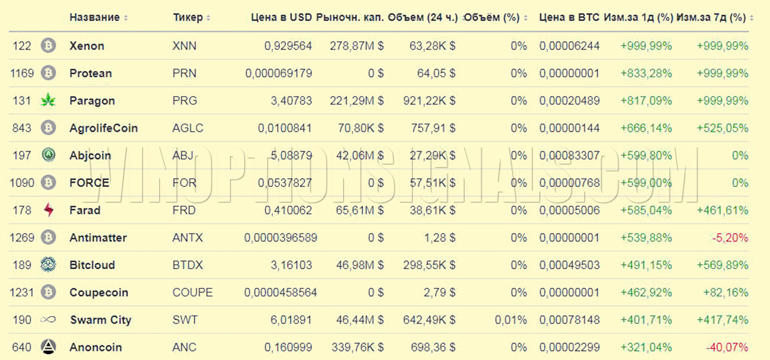Open the Abjcoin coin page
The image size is (770, 360).
point(90,156)
